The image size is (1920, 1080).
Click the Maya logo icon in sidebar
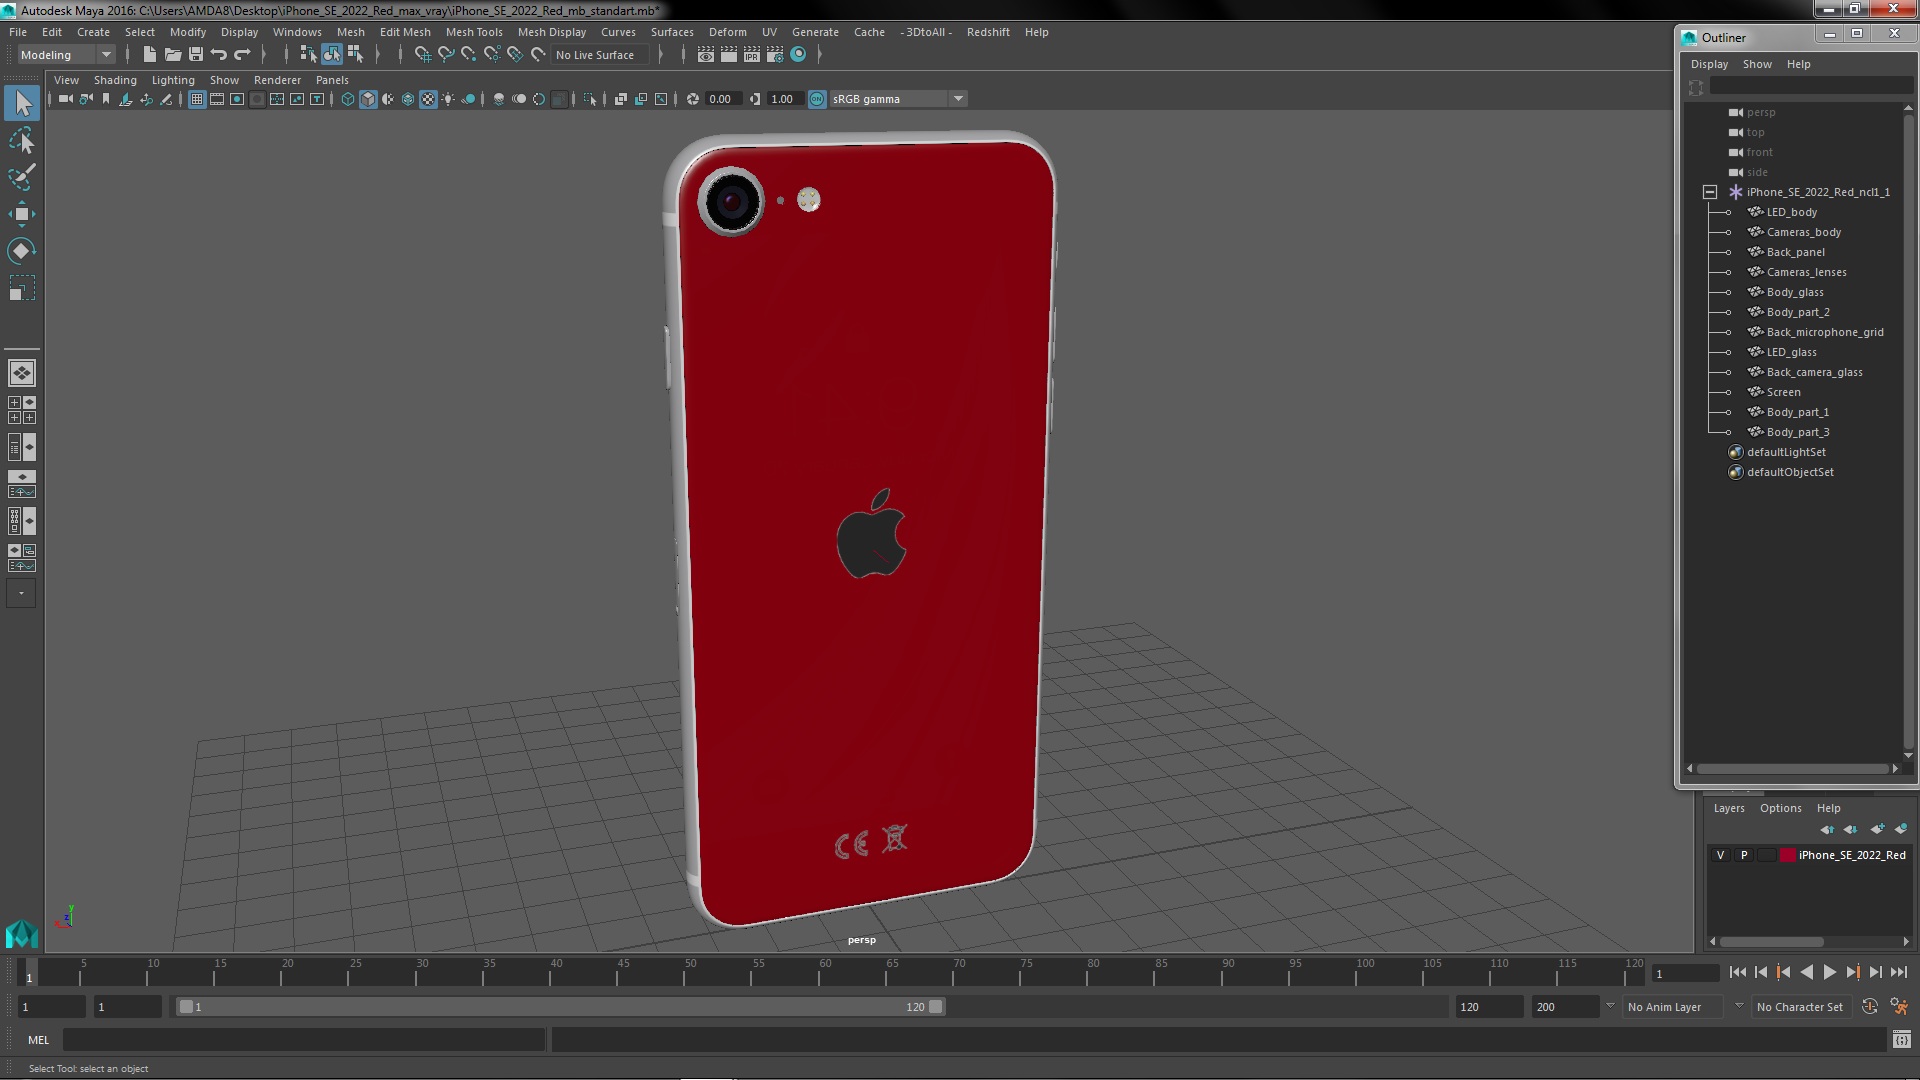22,934
